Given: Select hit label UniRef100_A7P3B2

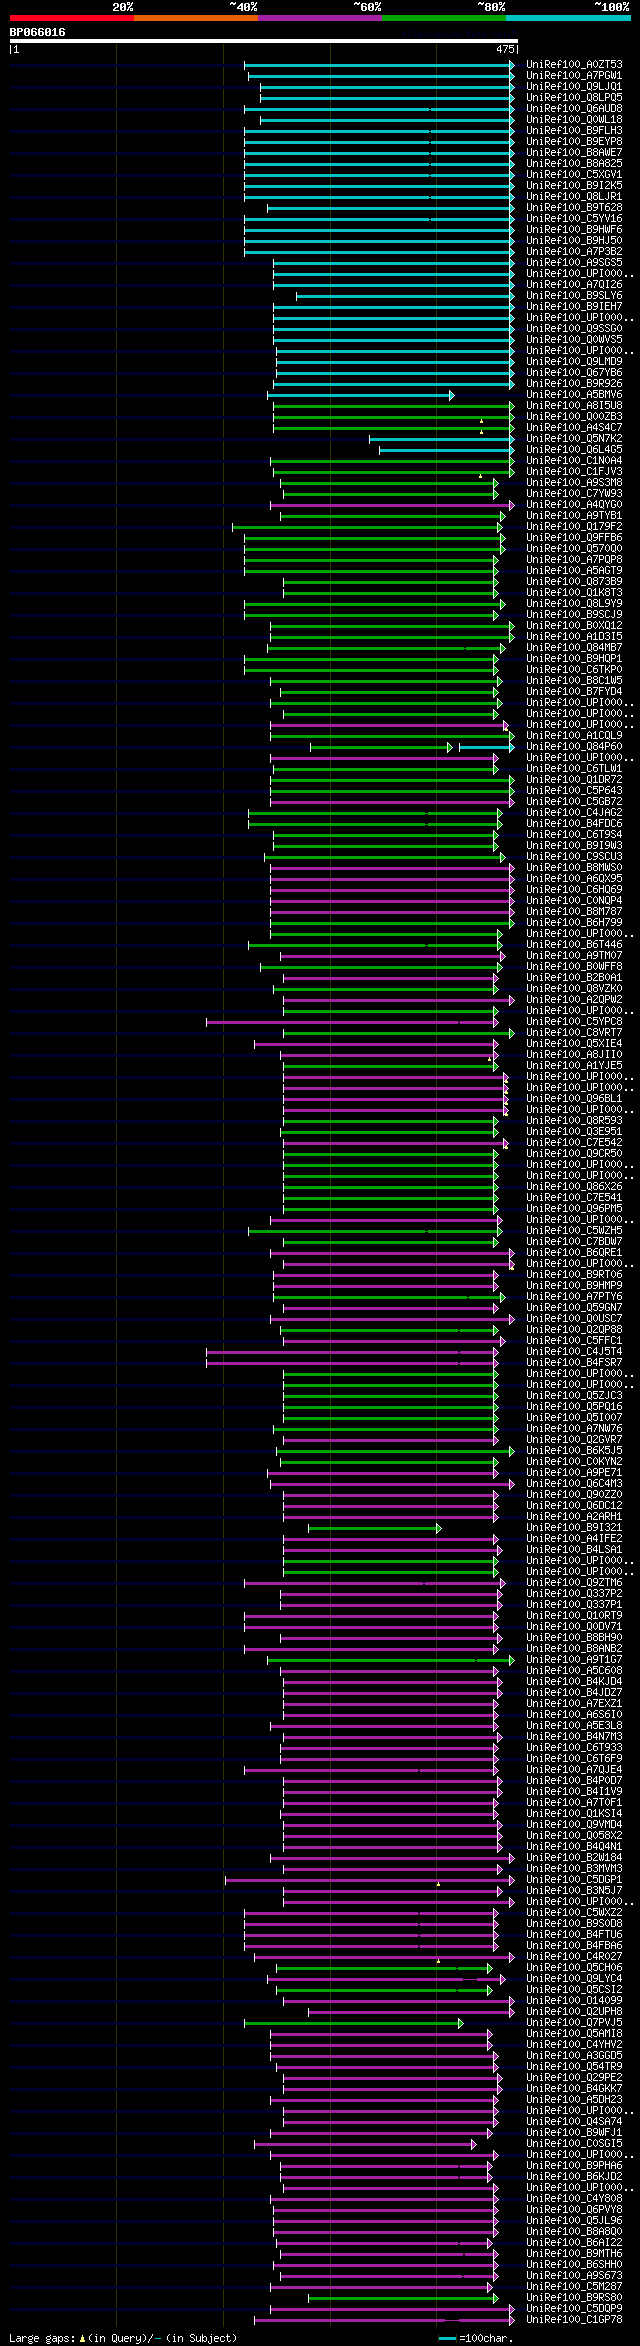Looking at the screenshot, I should [574, 252].
